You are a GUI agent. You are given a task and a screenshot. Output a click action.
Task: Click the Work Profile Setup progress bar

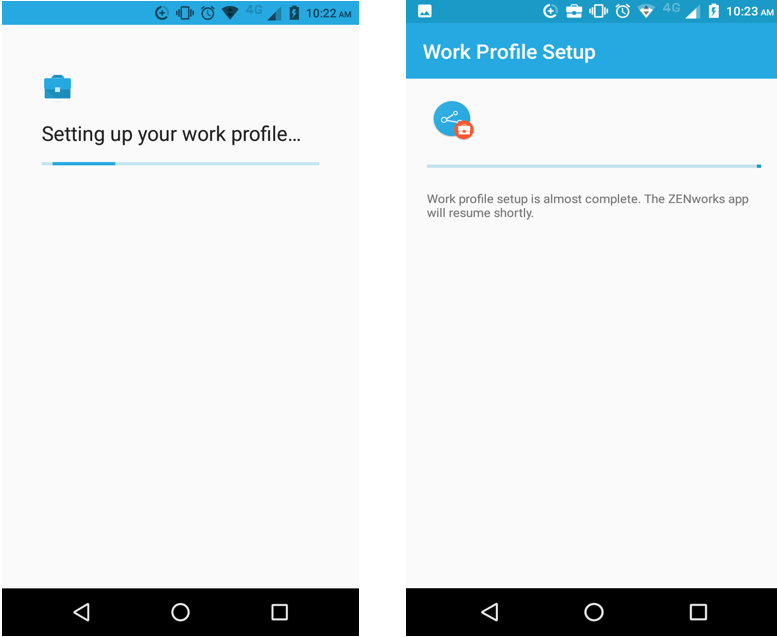[x=594, y=166]
